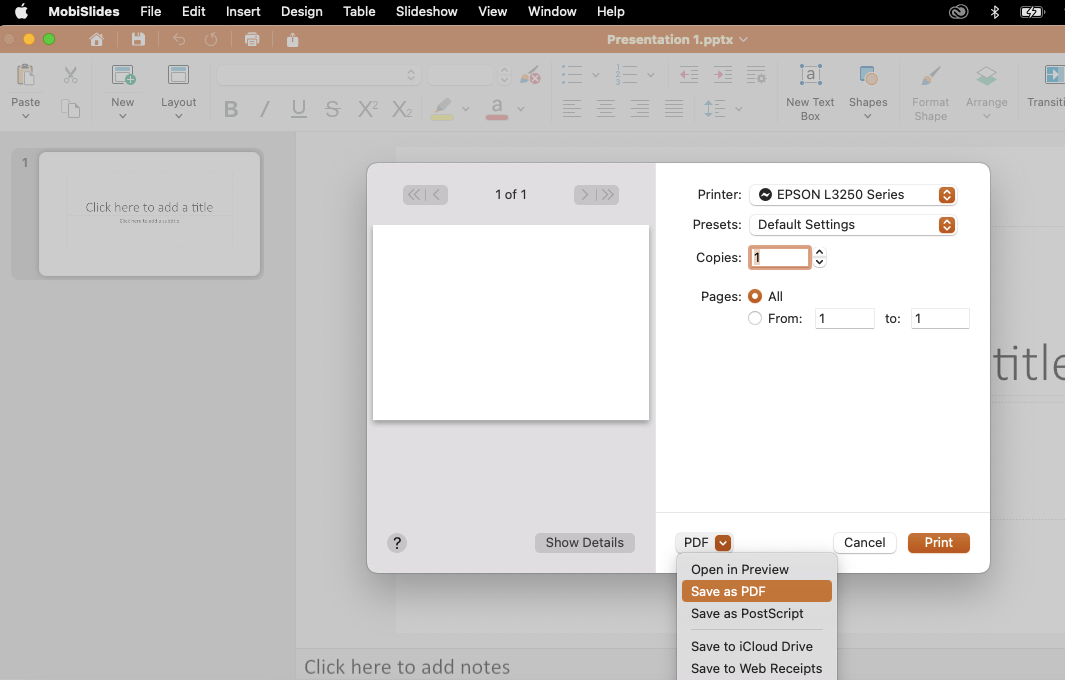Choose Save to Web Receipts
The height and width of the screenshot is (680, 1065).
pyautogui.click(x=757, y=668)
